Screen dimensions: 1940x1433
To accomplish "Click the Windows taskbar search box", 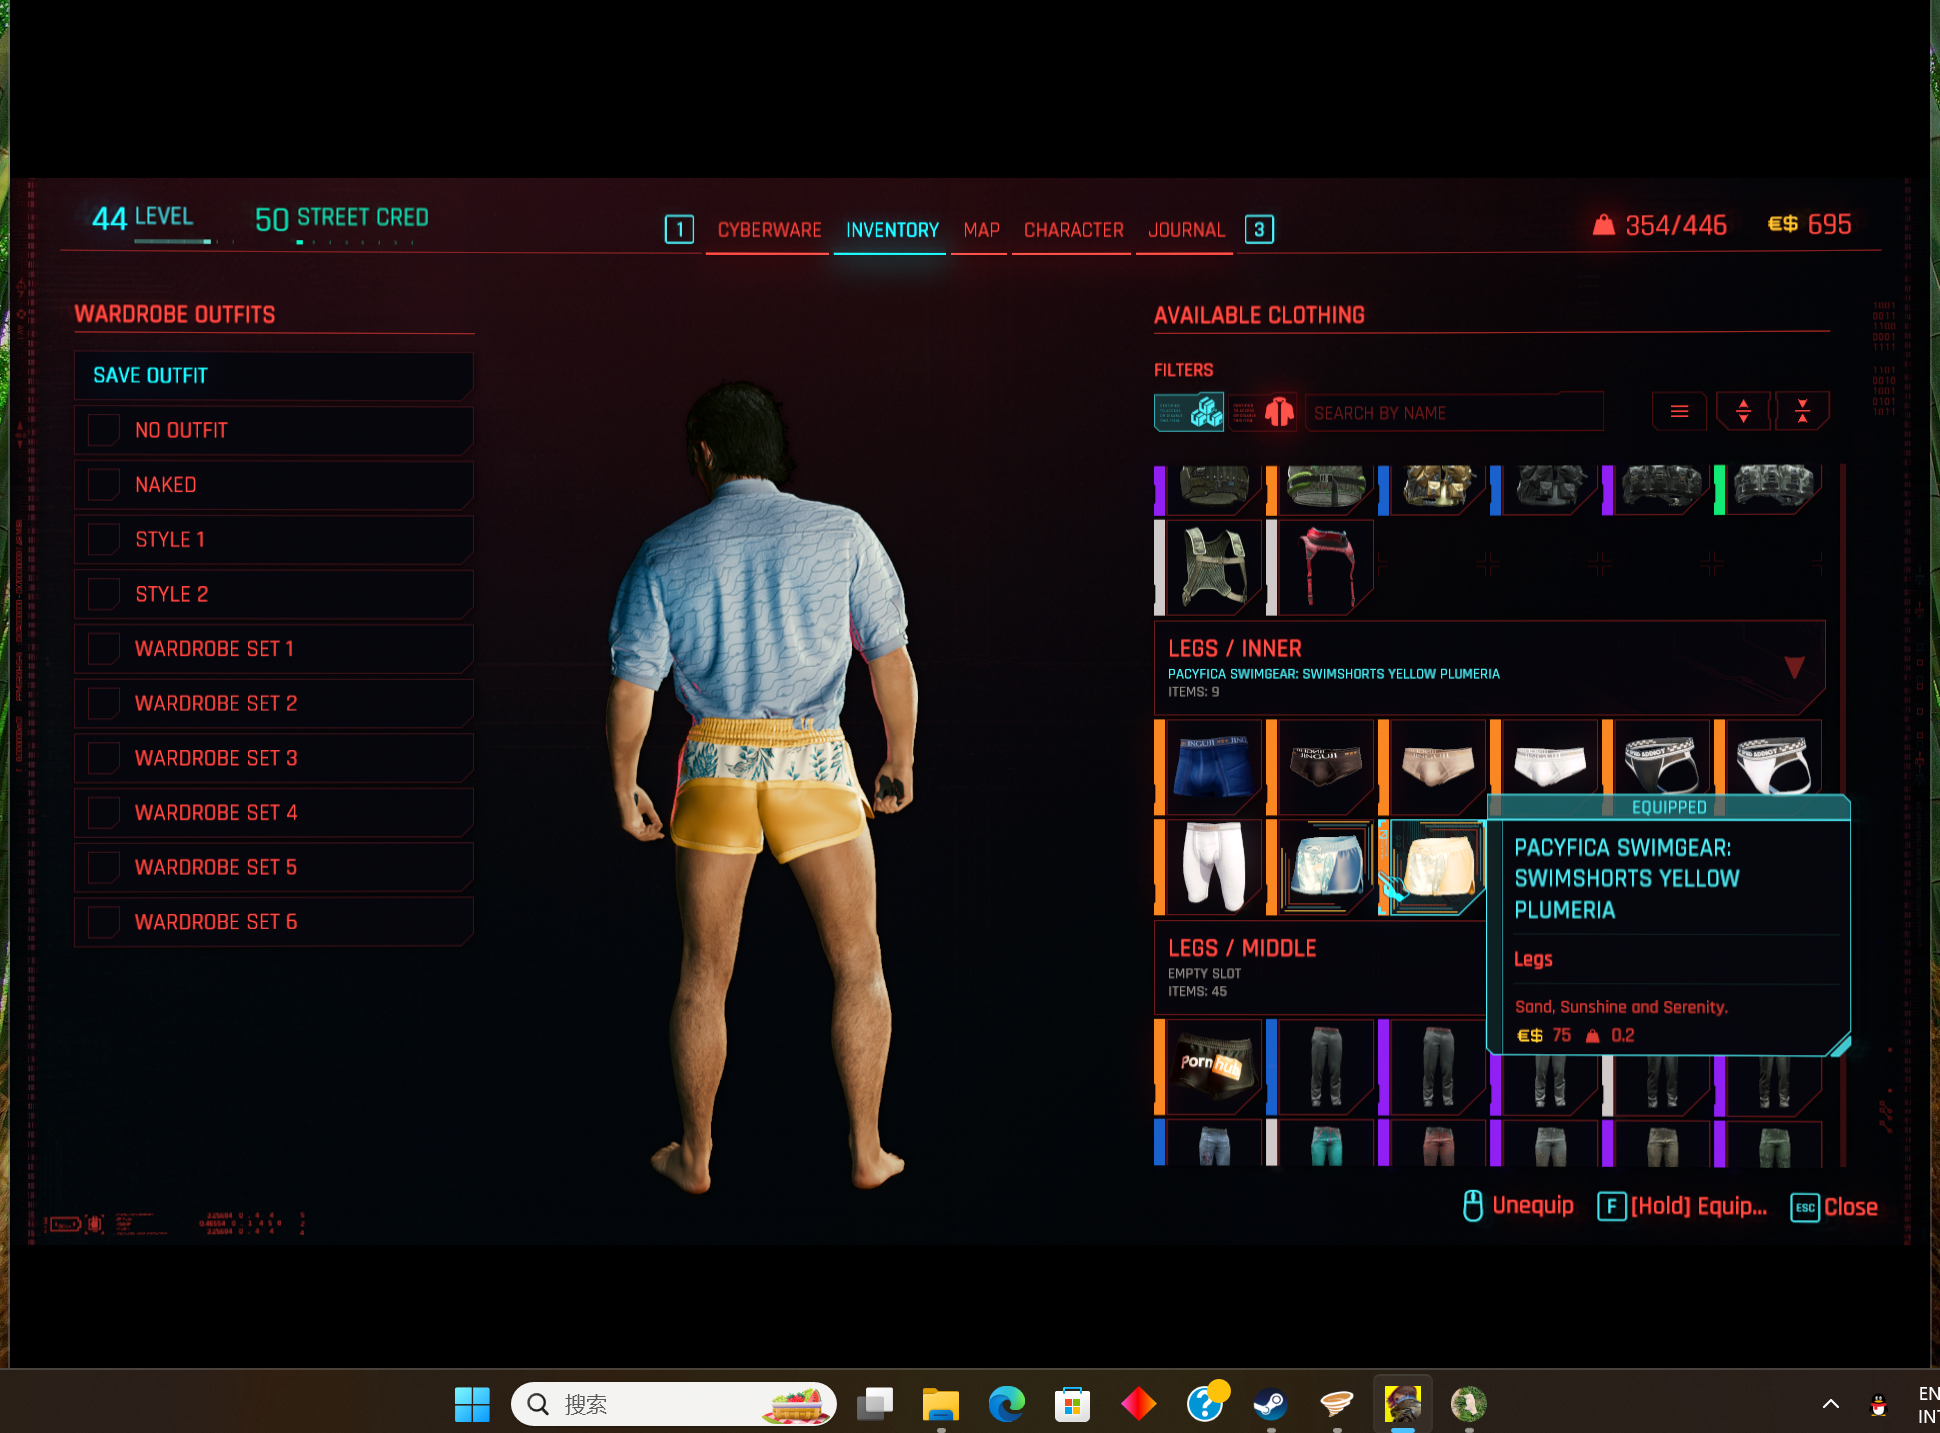I will tap(674, 1404).
